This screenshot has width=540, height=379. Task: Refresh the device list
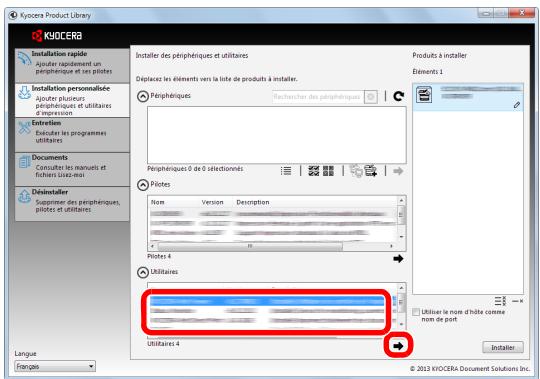coord(398,96)
